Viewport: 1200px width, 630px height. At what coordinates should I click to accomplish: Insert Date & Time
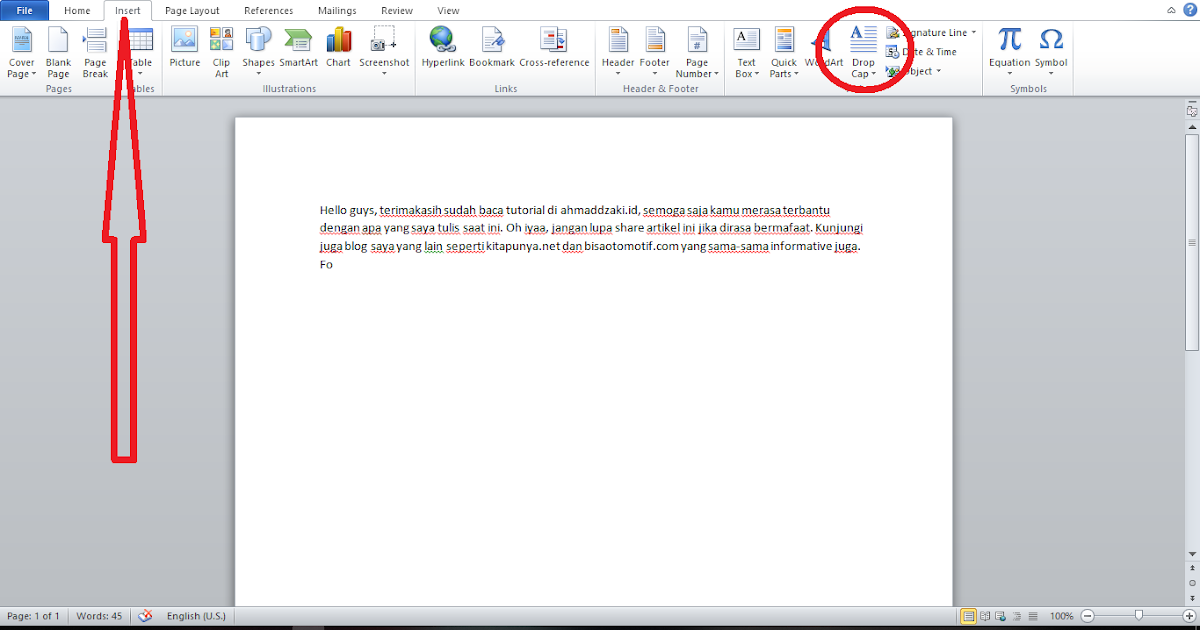[921, 51]
